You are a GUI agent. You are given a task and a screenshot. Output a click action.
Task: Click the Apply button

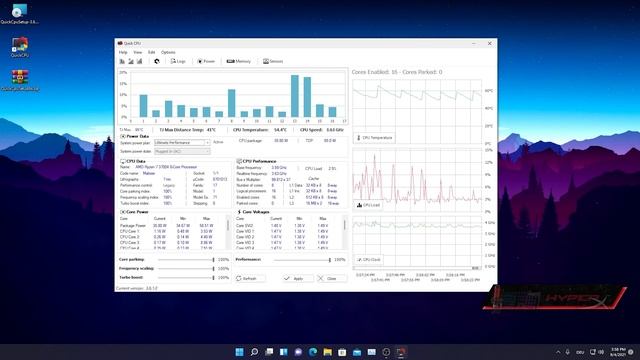pos(298,278)
